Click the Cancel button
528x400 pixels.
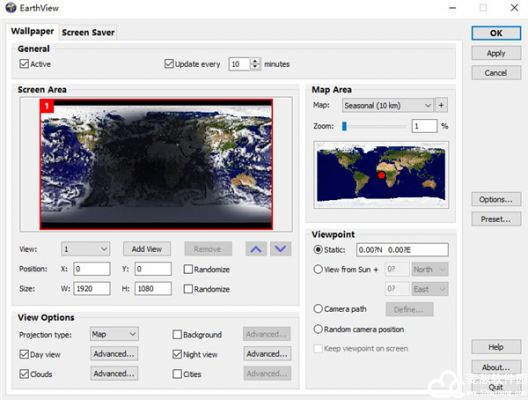click(x=496, y=73)
